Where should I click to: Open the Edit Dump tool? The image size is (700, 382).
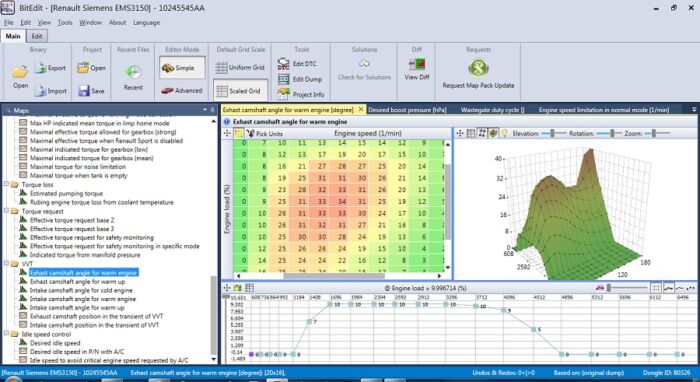tap(283, 79)
